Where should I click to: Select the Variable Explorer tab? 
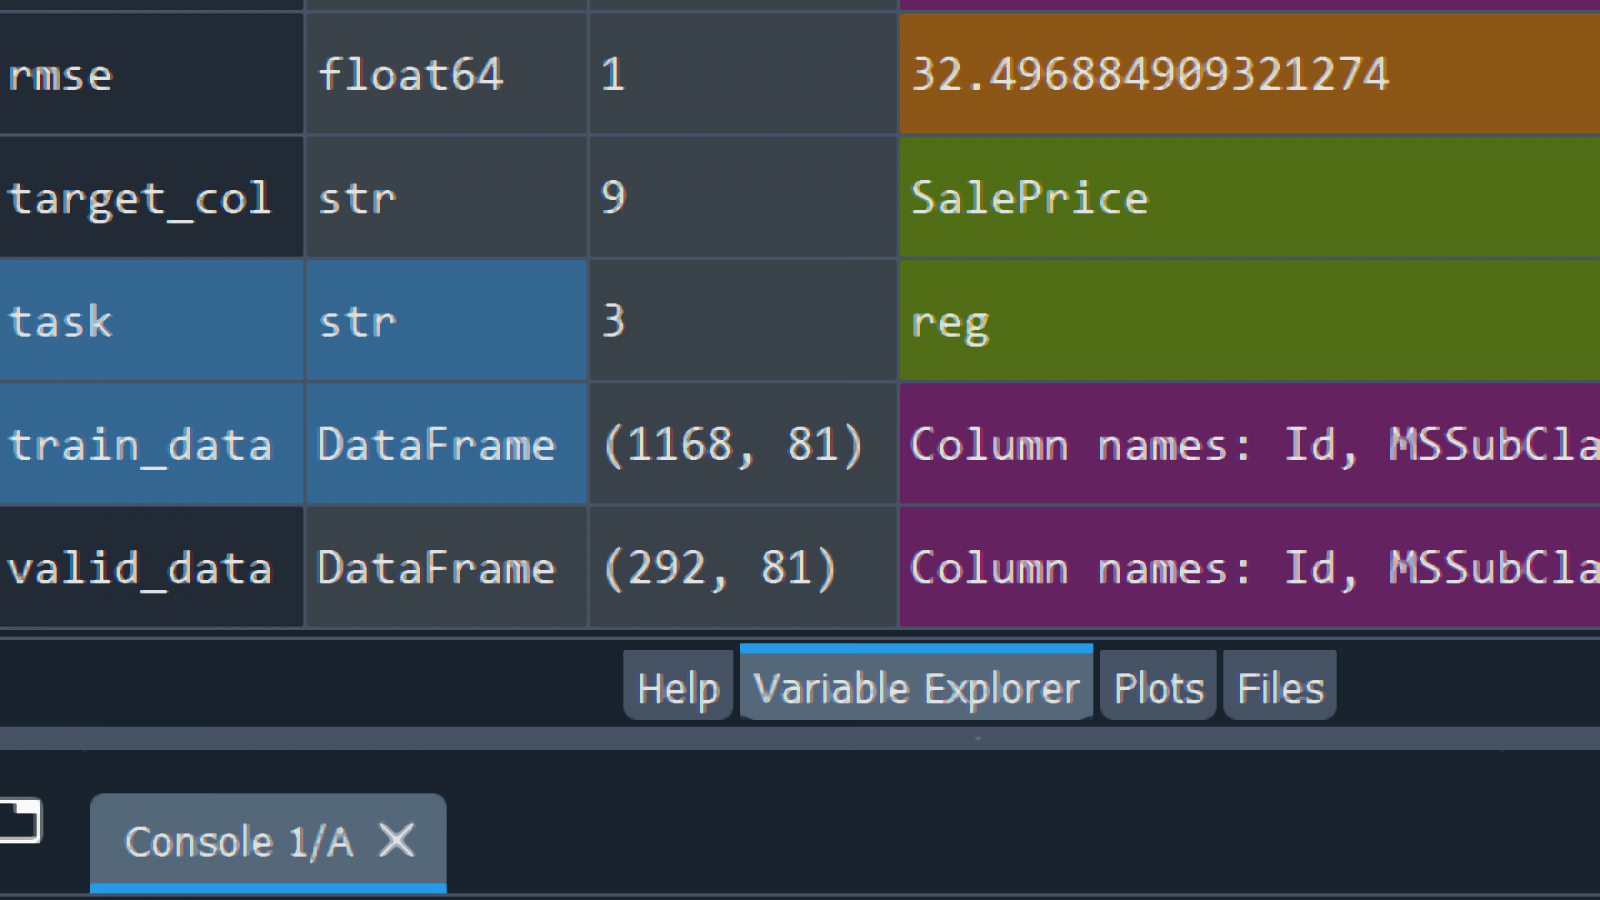pyautogui.click(x=916, y=688)
